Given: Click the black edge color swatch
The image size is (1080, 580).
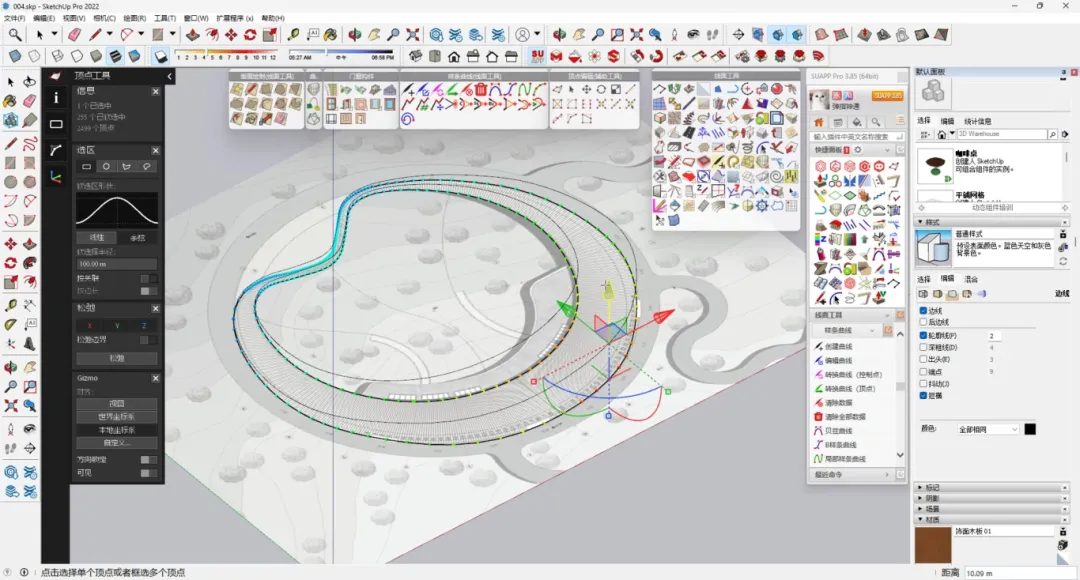Looking at the screenshot, I should click(1030, 429).
